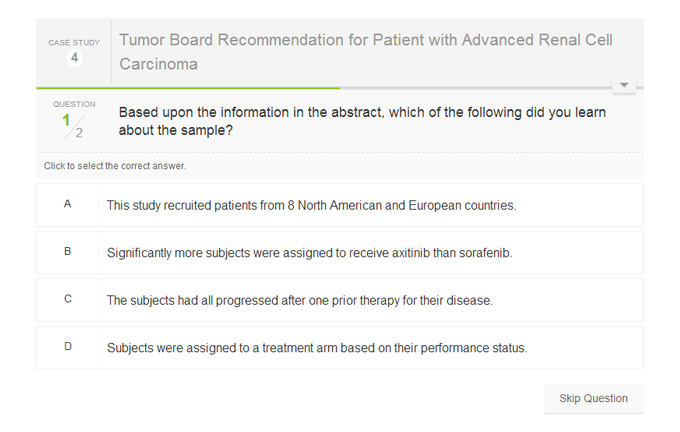Image resolution: width=680 pixels, height=432 pixels.
Task: Select answer letter C
Action: 68,299
